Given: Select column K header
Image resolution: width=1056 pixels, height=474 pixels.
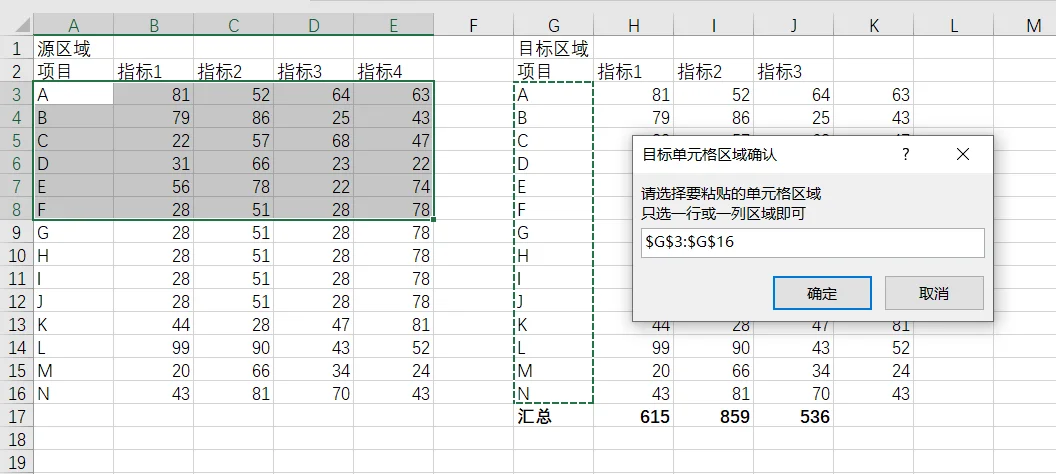Looking at the screenshot, I should [874, 26].
